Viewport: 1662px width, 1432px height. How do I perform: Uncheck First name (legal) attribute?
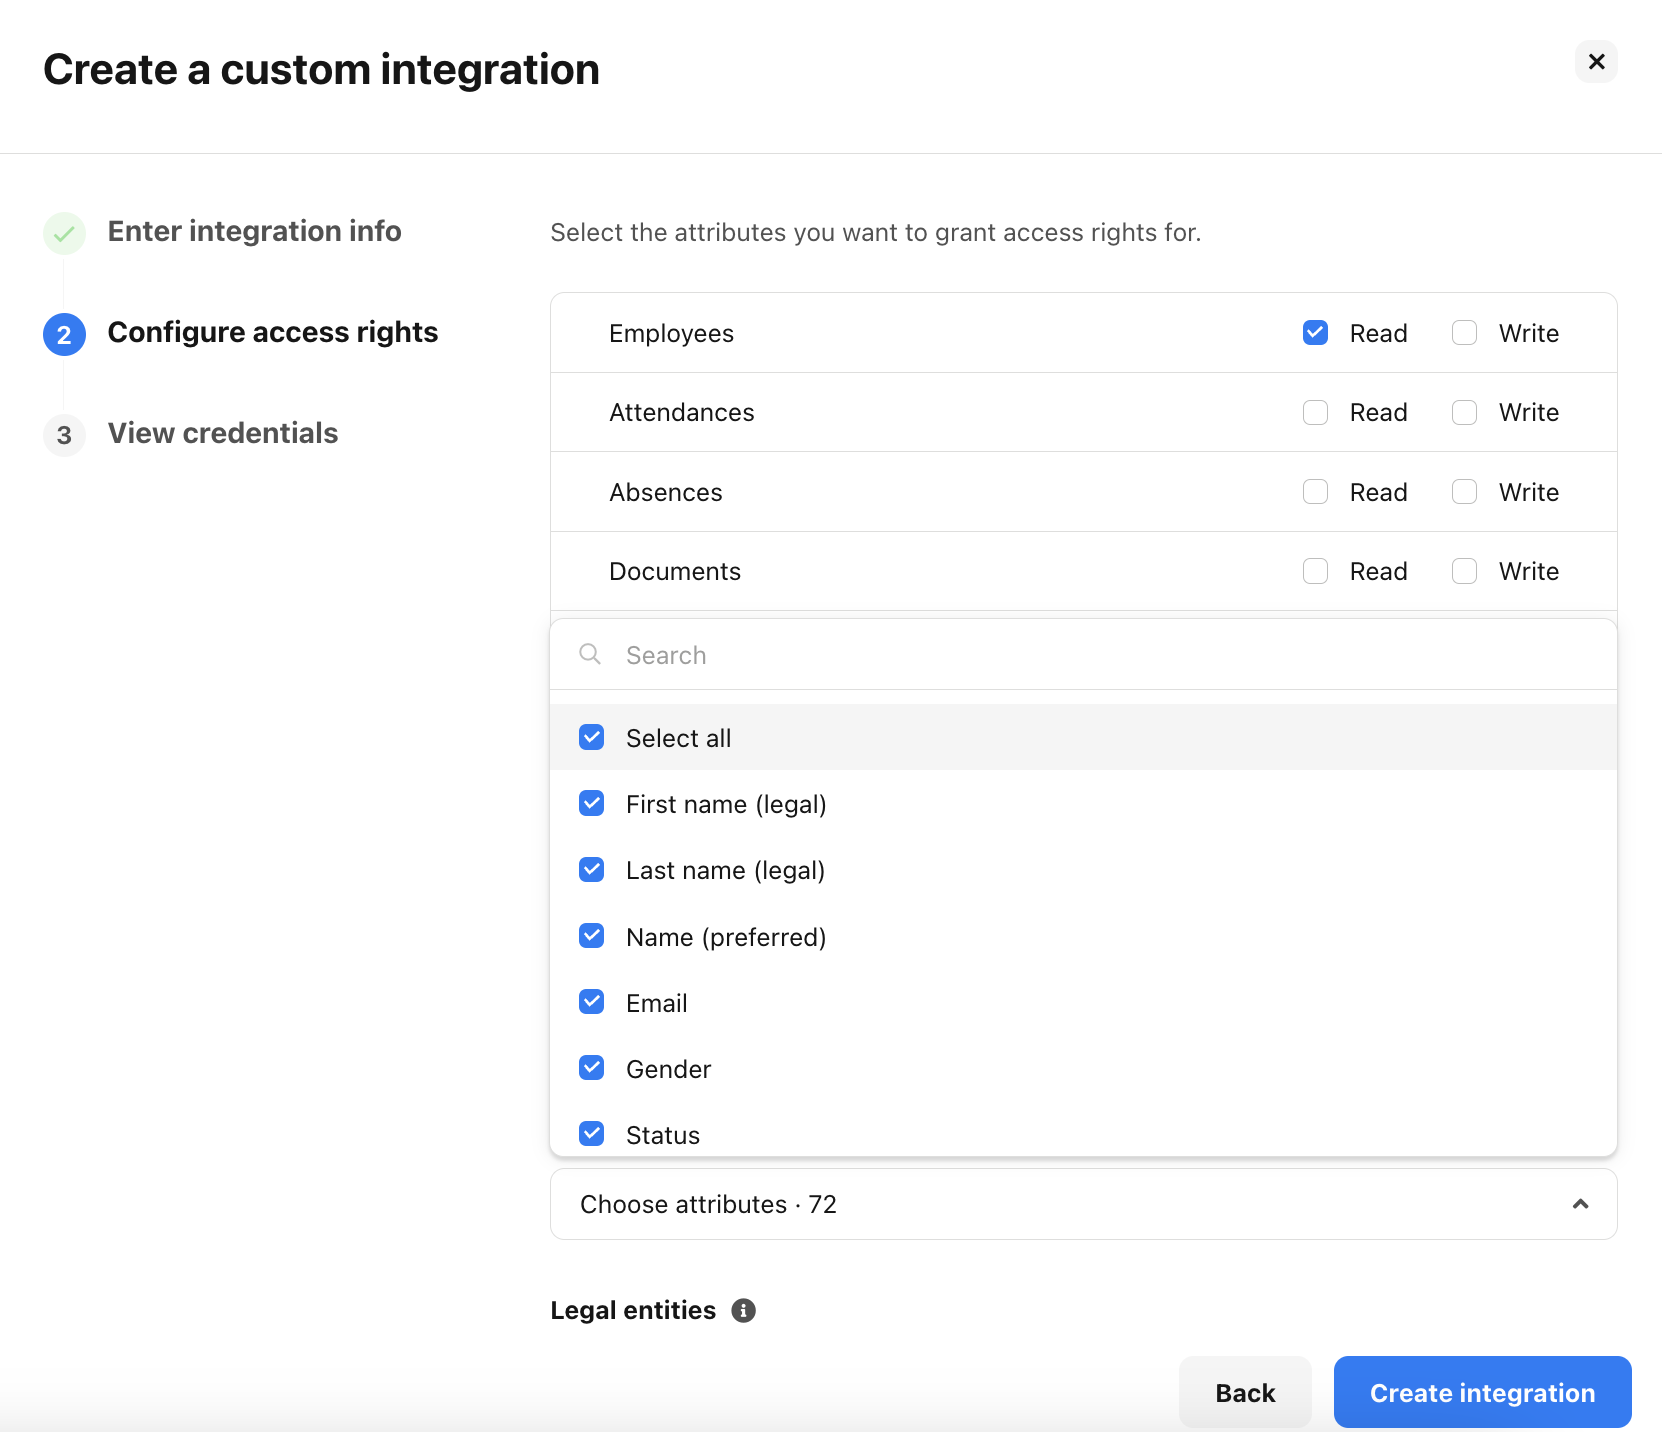click(x=592, y=804)
